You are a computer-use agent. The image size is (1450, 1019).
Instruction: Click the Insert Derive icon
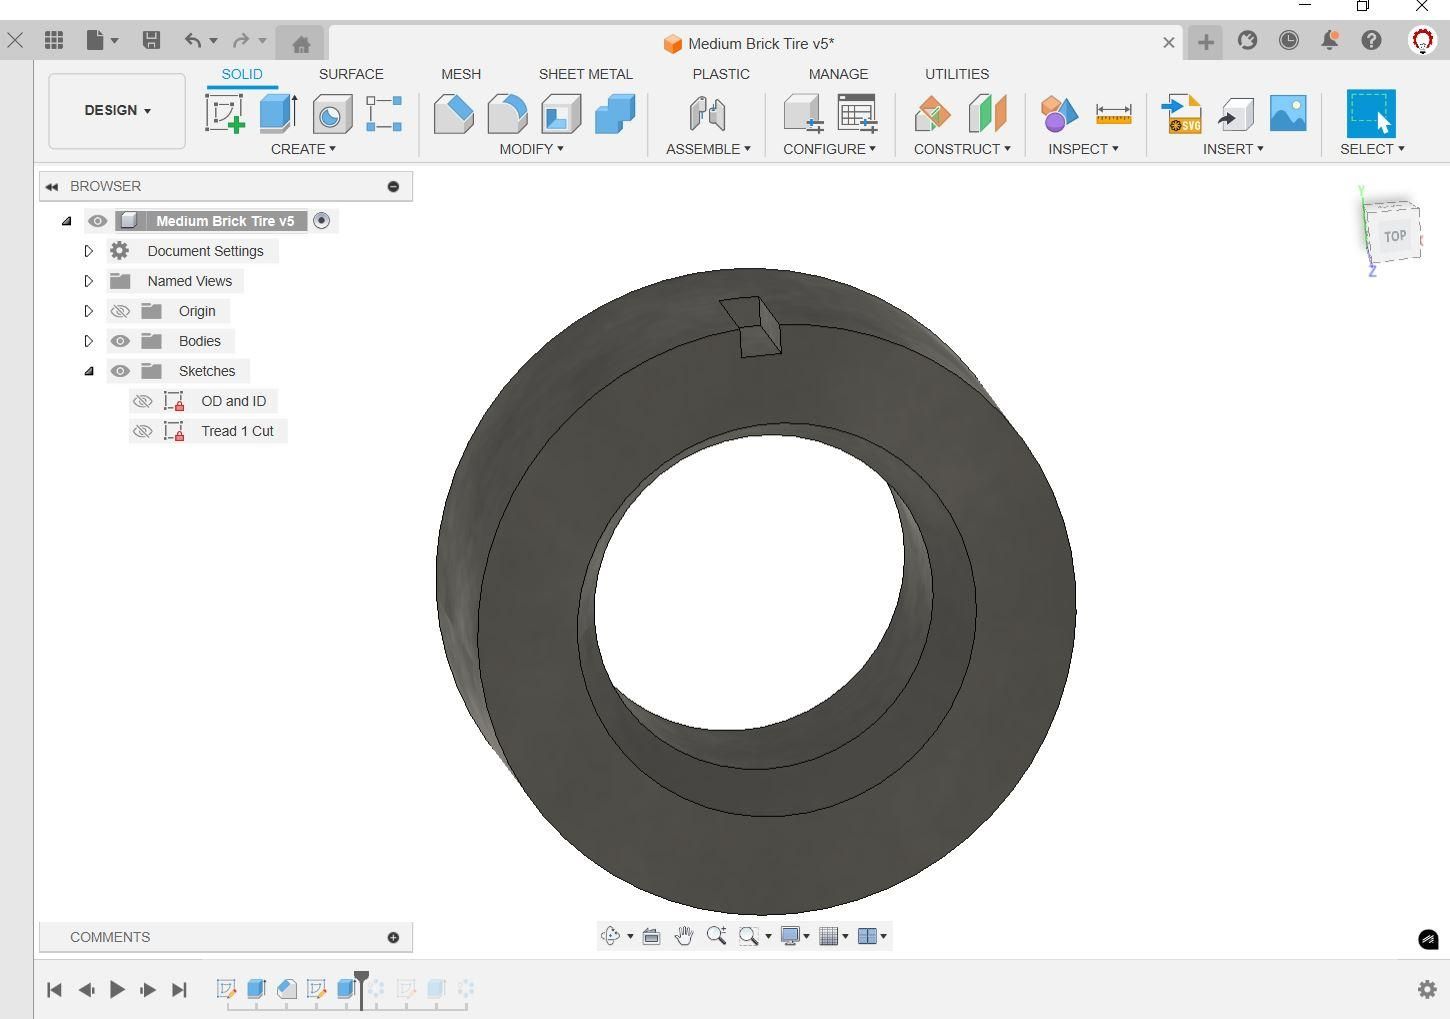[x=1236, y=113]
